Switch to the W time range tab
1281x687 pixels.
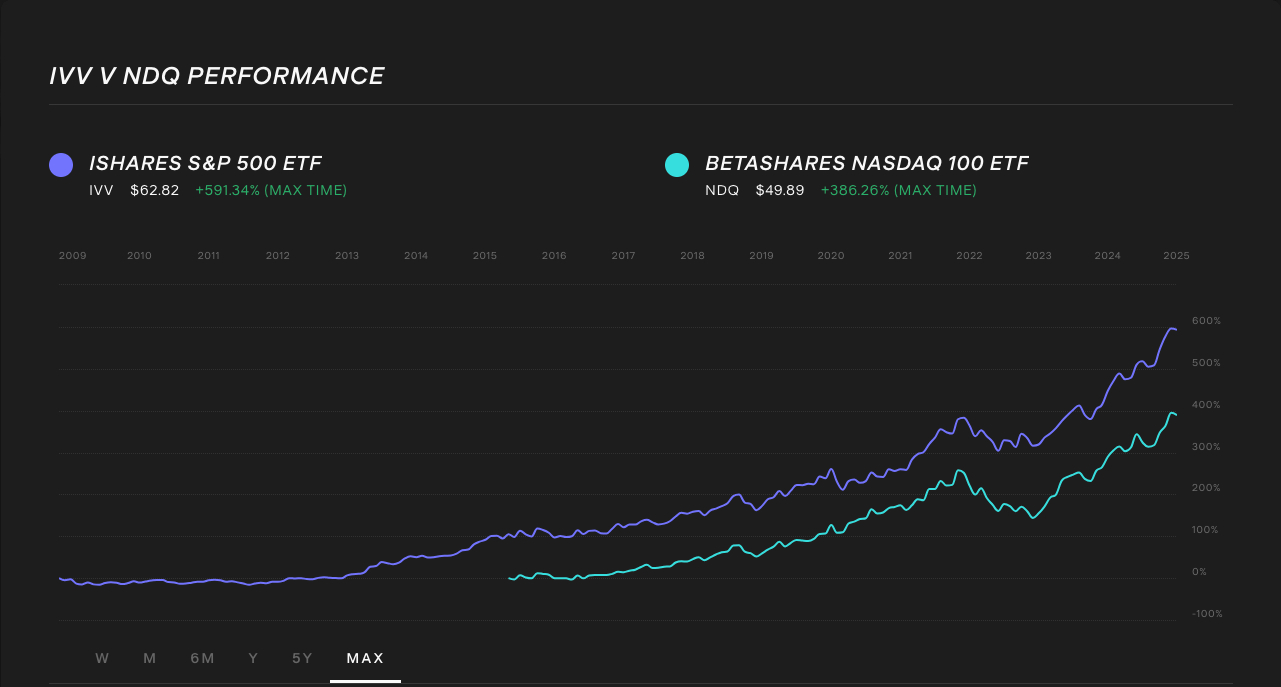[102, 658]
